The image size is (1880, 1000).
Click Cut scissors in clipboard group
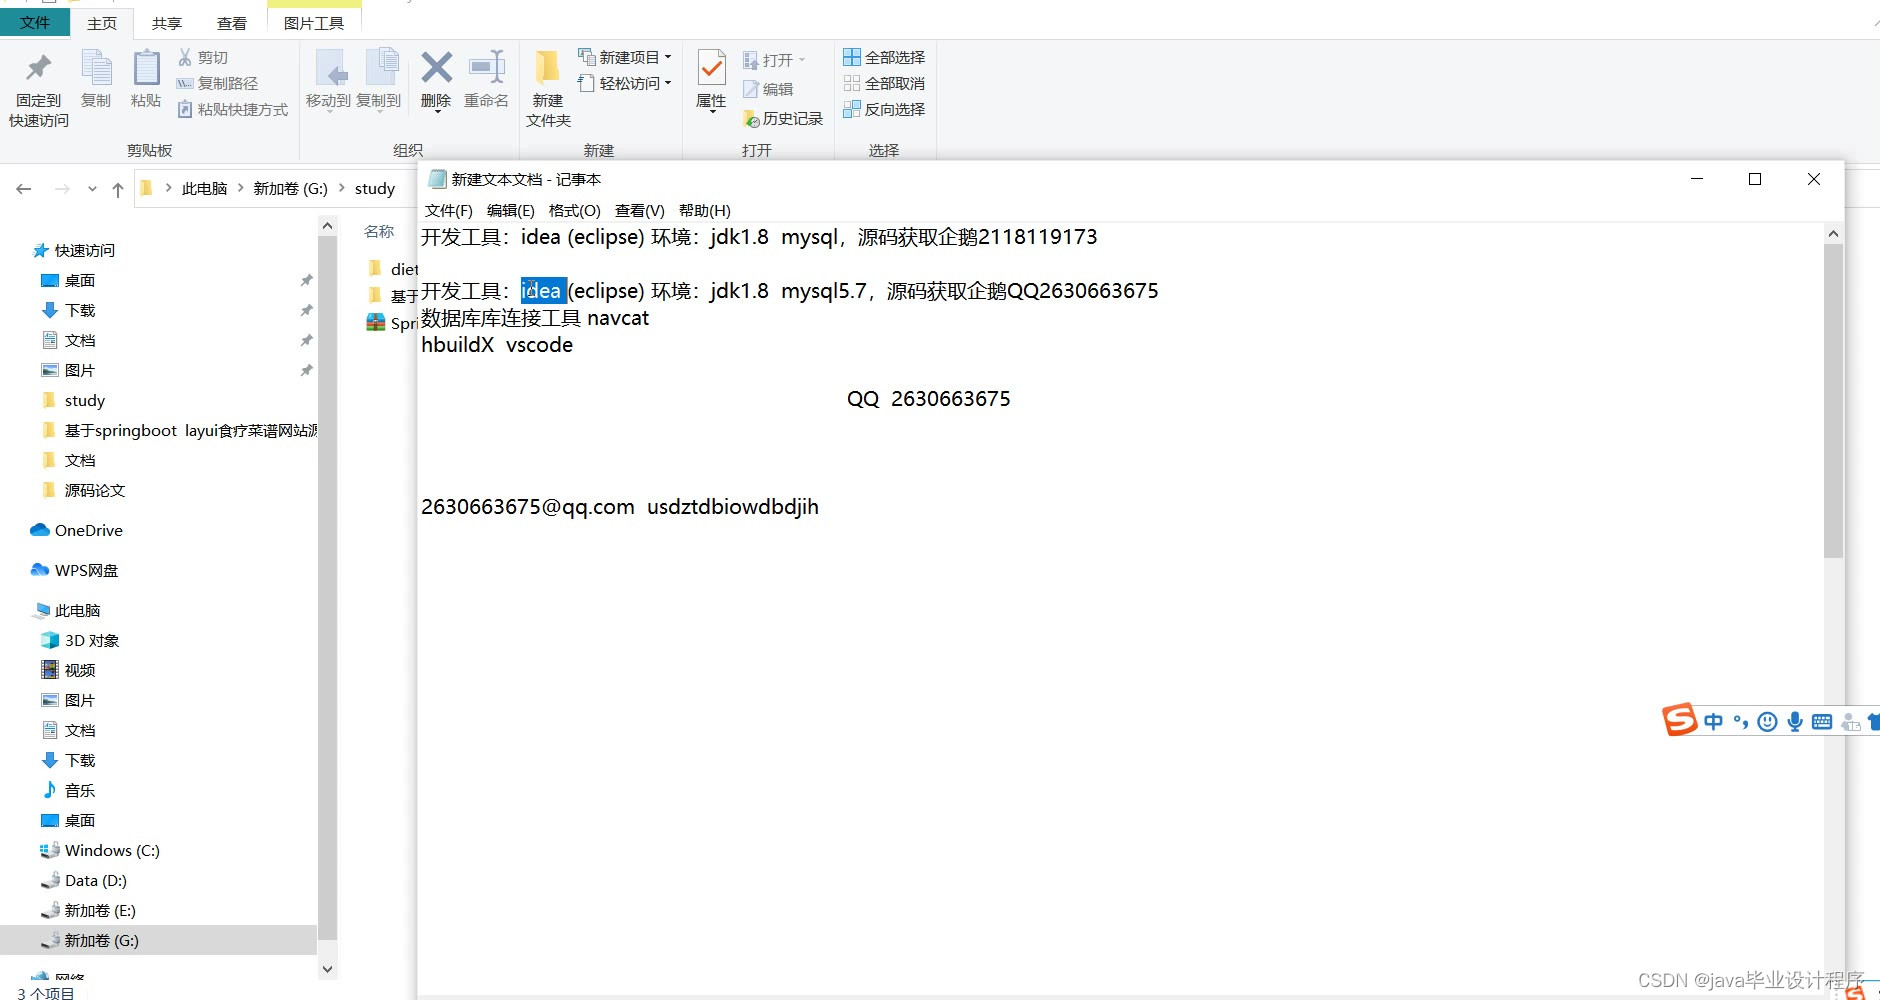point(203,58)
